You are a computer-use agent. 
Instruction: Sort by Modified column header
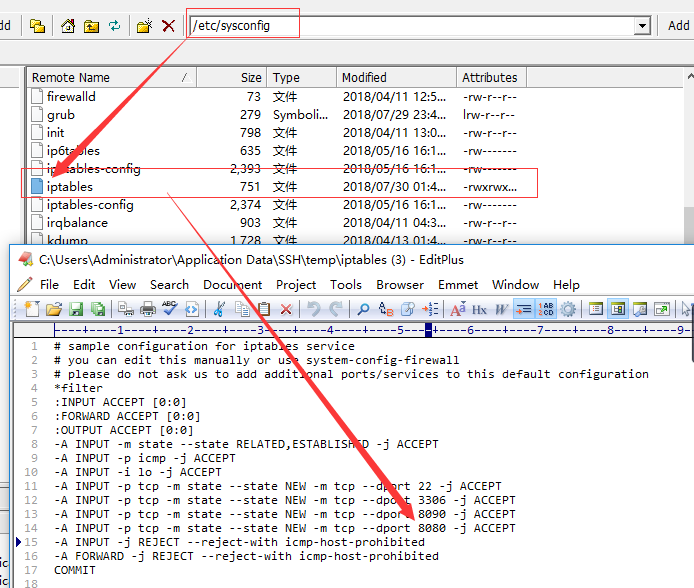[x=396, y=77]
